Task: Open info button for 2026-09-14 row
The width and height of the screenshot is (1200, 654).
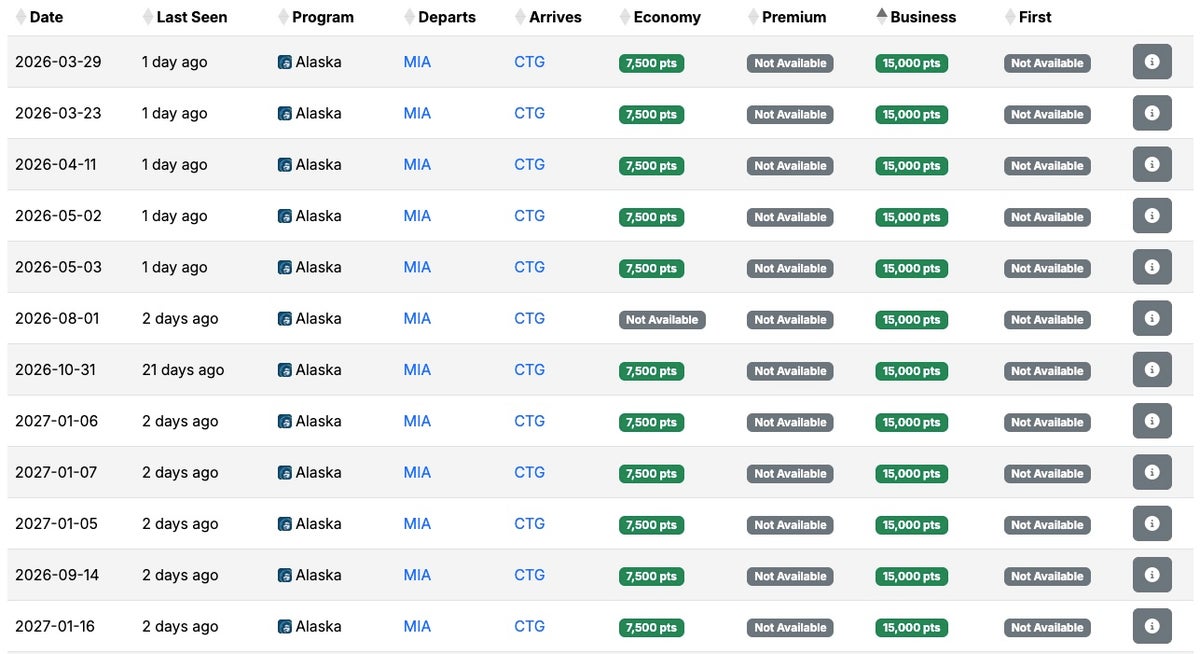Action: [x=1151, y=575]
